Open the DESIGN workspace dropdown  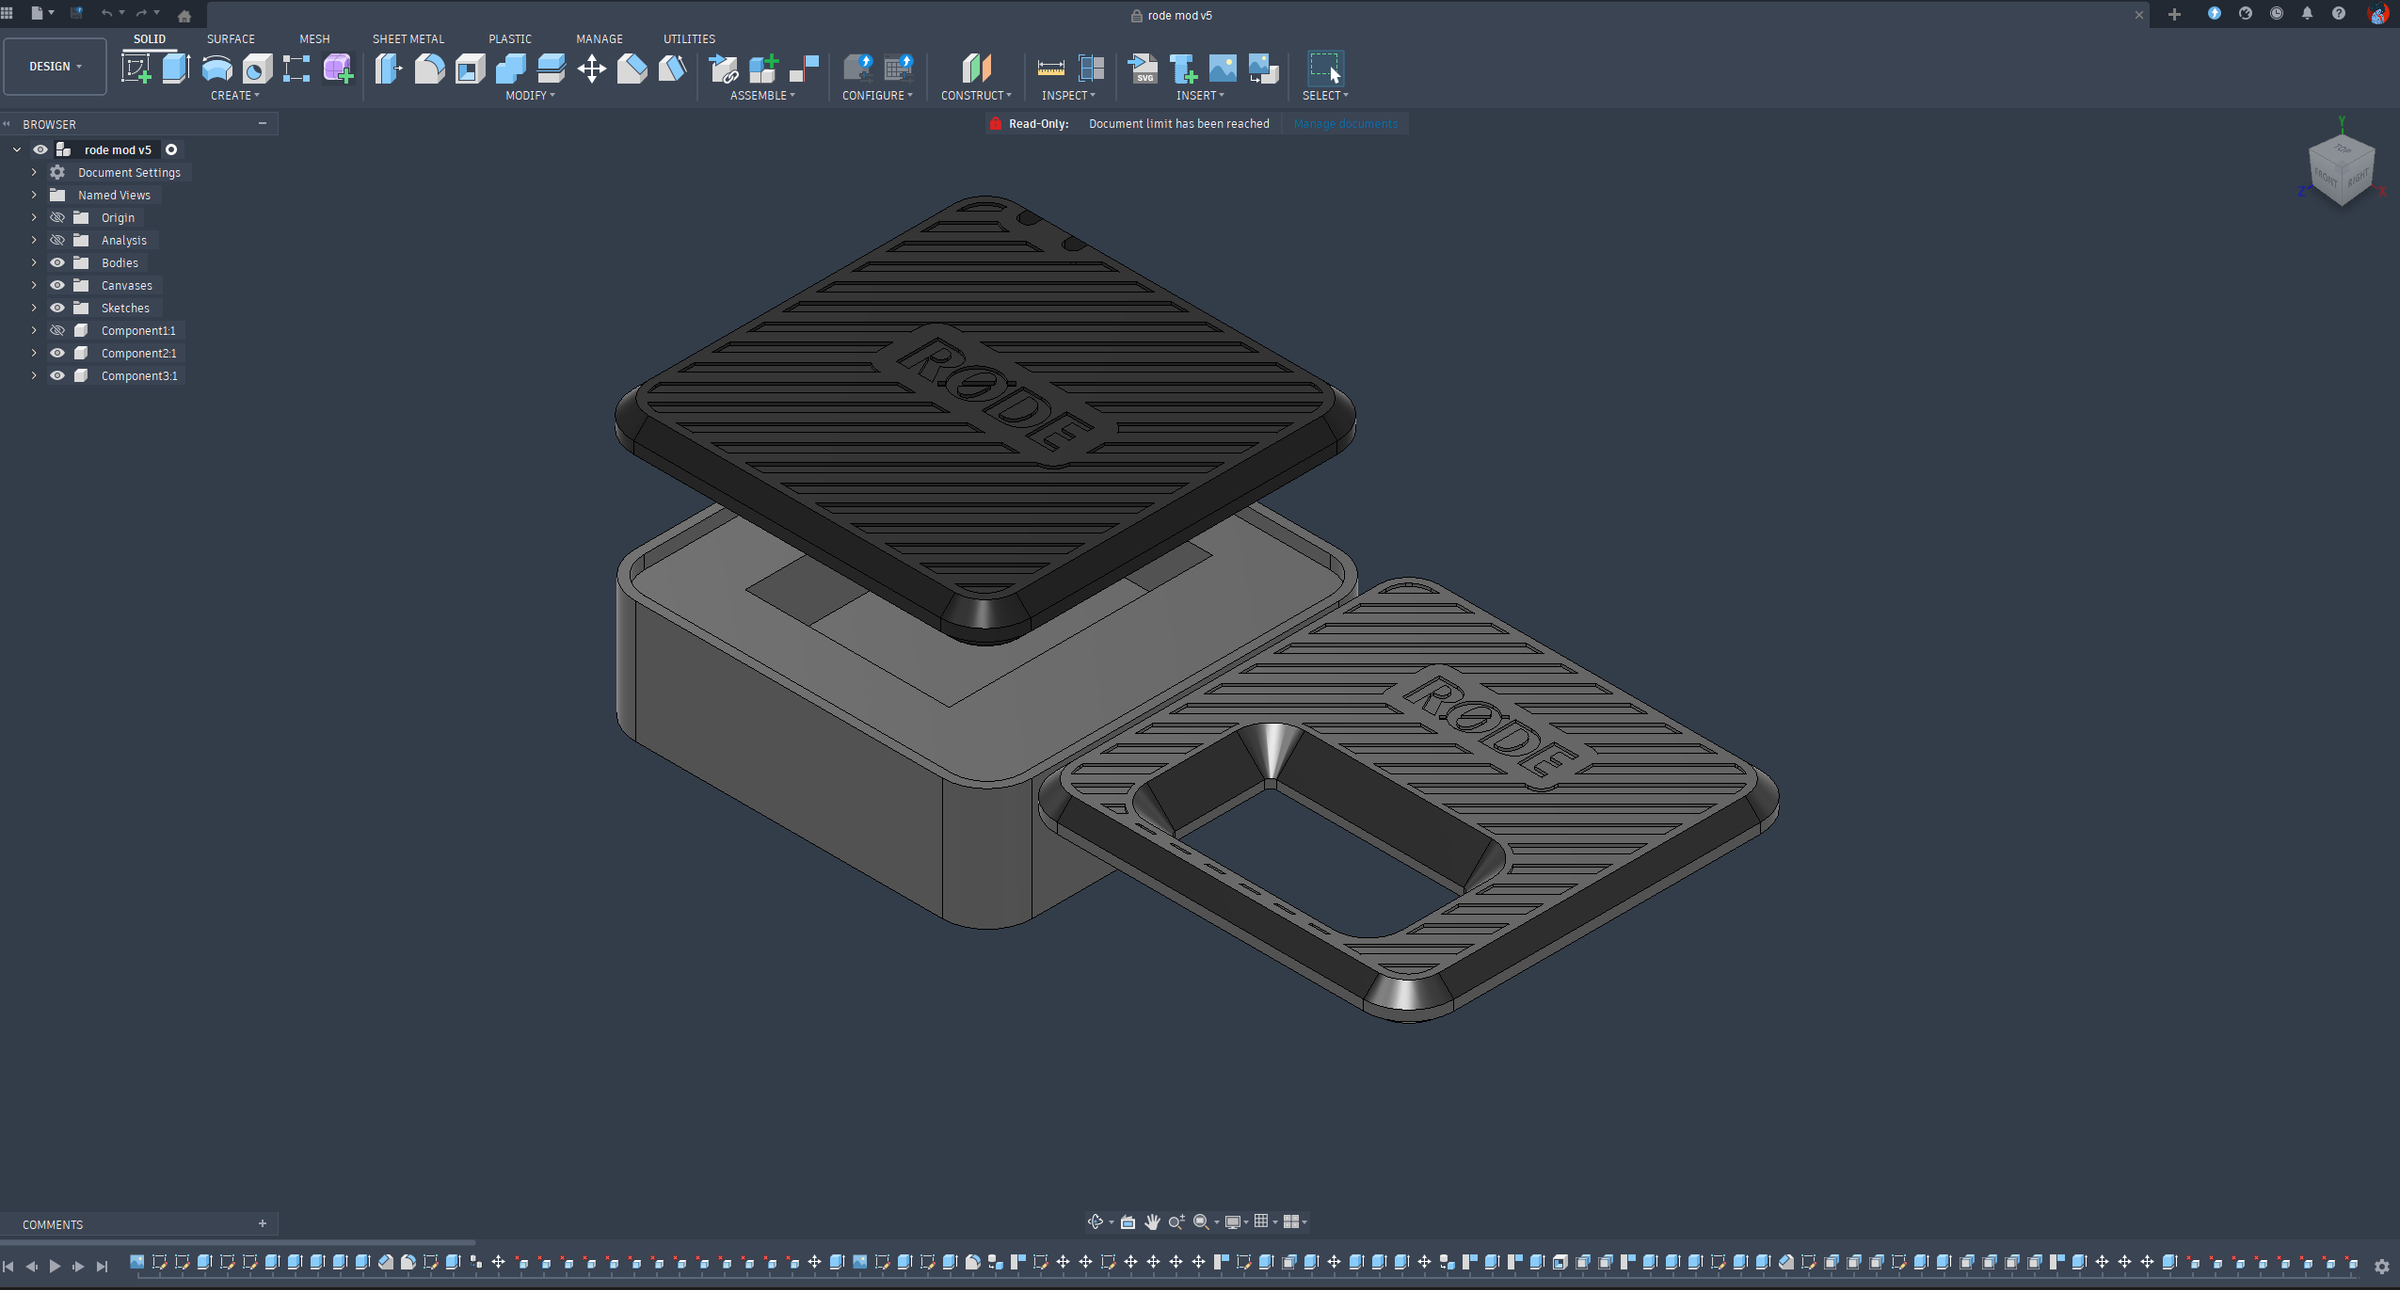55,67
